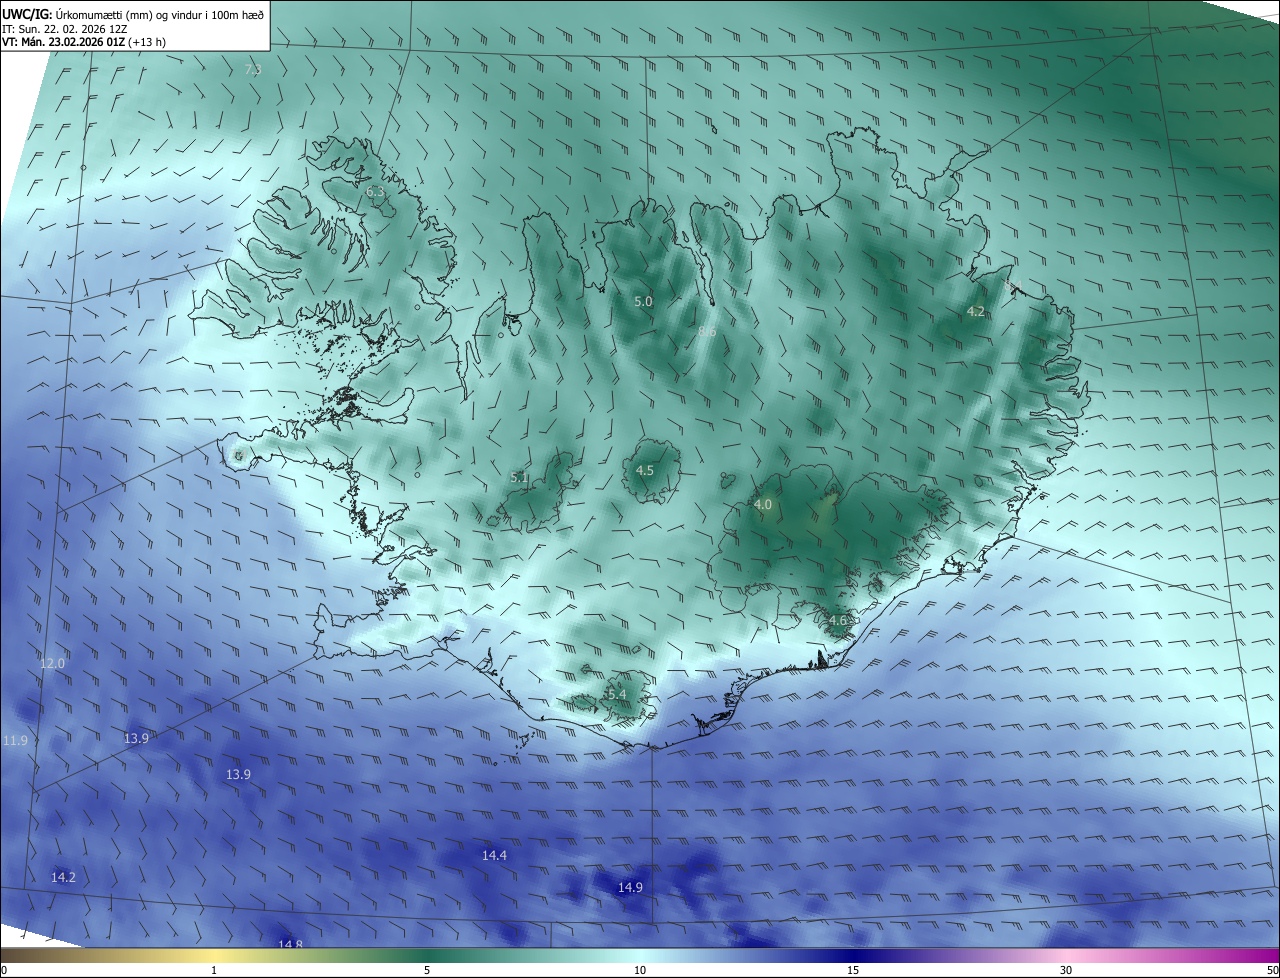Click the "0" tick on the color scale
The image size is (1280, 978).
(x=4, y=970)
